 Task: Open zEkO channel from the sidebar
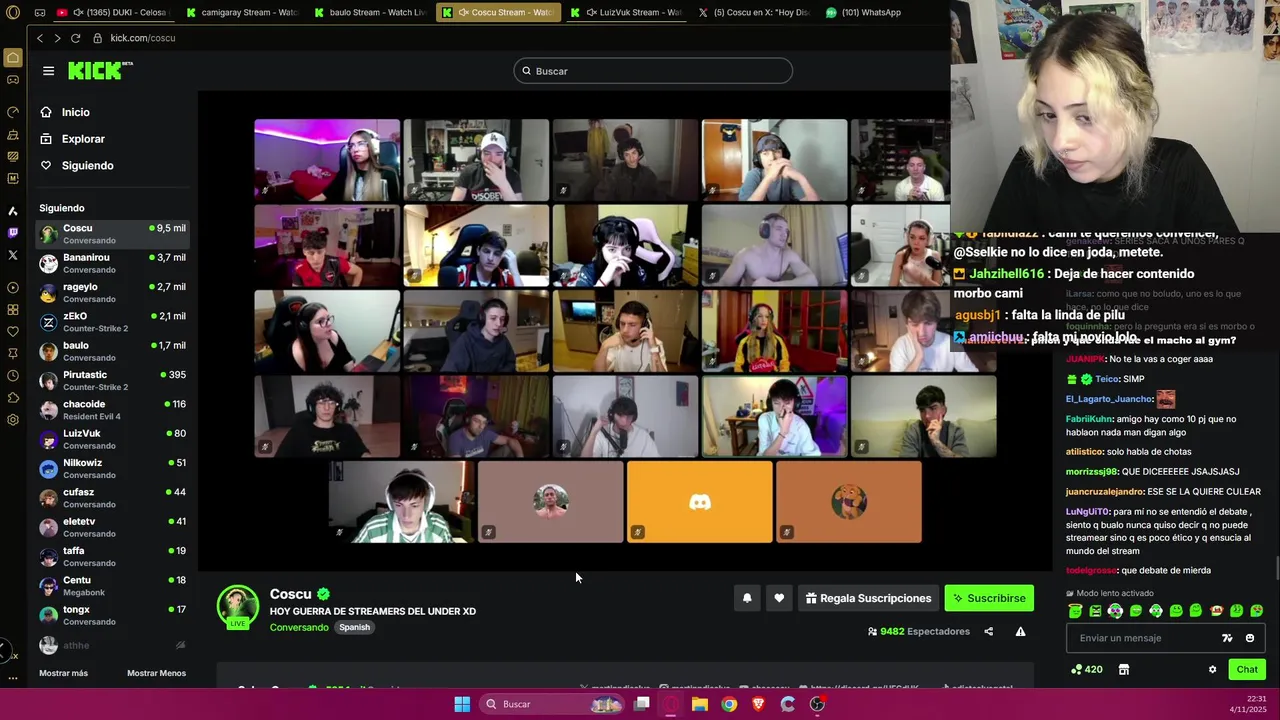pos(112,321)
